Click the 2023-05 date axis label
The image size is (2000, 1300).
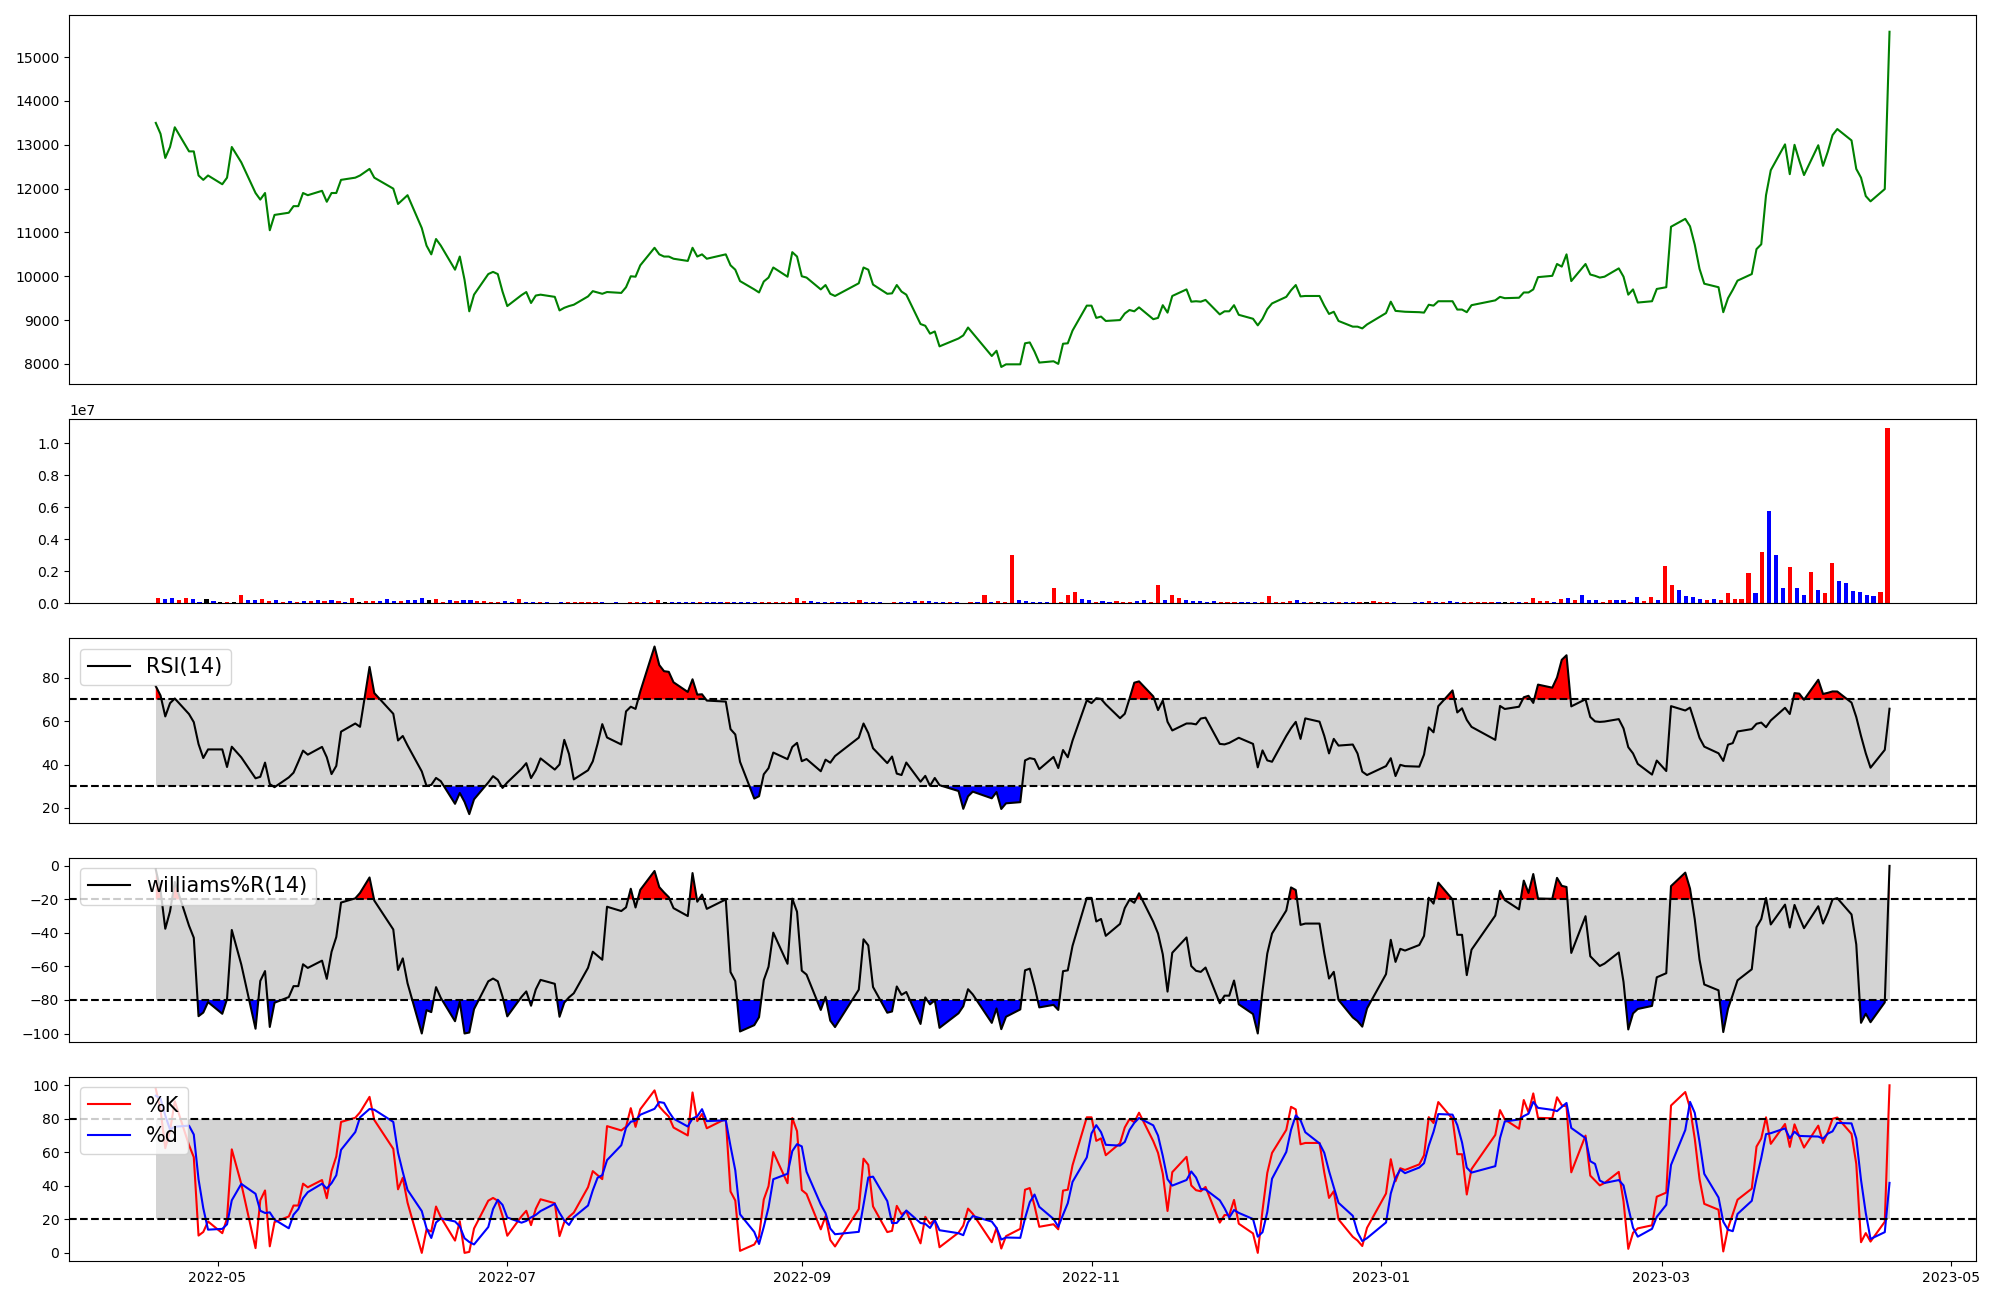(x=1951, y=1277)
